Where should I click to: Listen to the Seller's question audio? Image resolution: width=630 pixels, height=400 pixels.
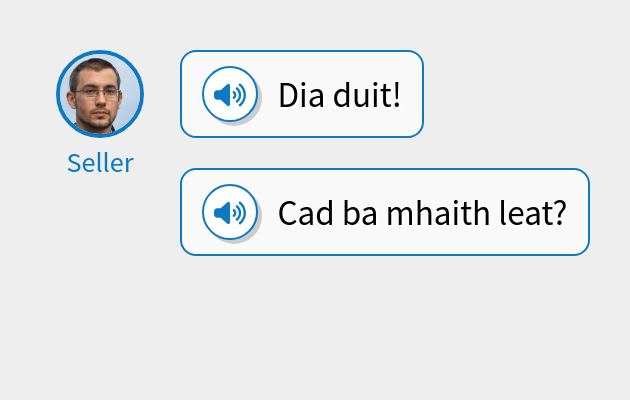230,212
